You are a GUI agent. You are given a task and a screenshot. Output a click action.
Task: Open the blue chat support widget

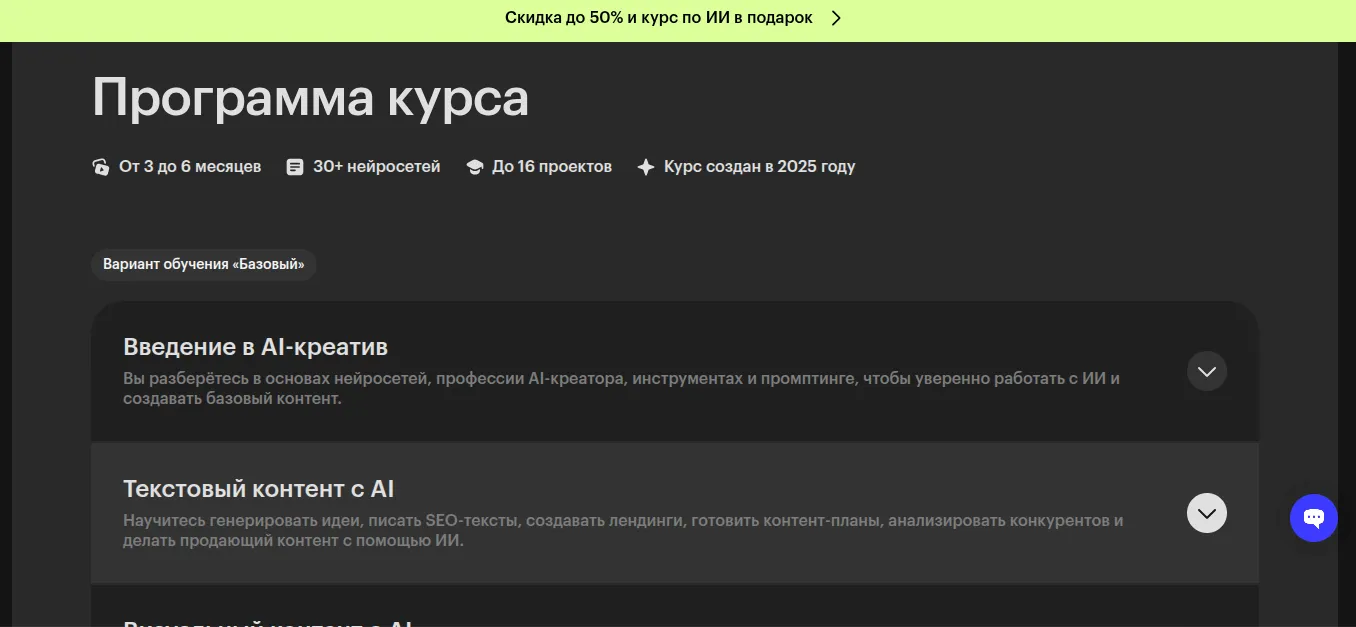tap(1314, 518)
